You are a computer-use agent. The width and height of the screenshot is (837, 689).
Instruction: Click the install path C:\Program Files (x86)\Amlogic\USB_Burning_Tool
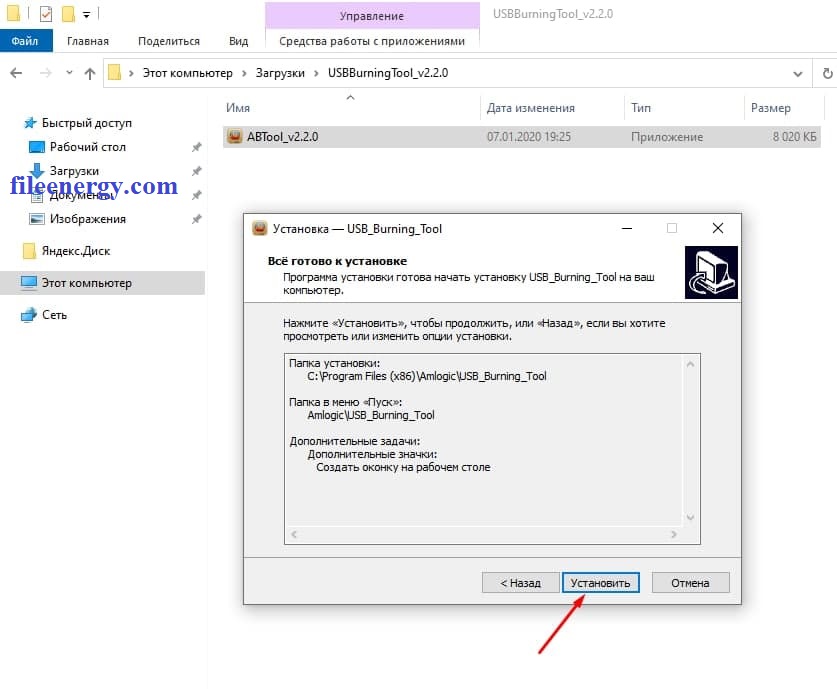427,376
